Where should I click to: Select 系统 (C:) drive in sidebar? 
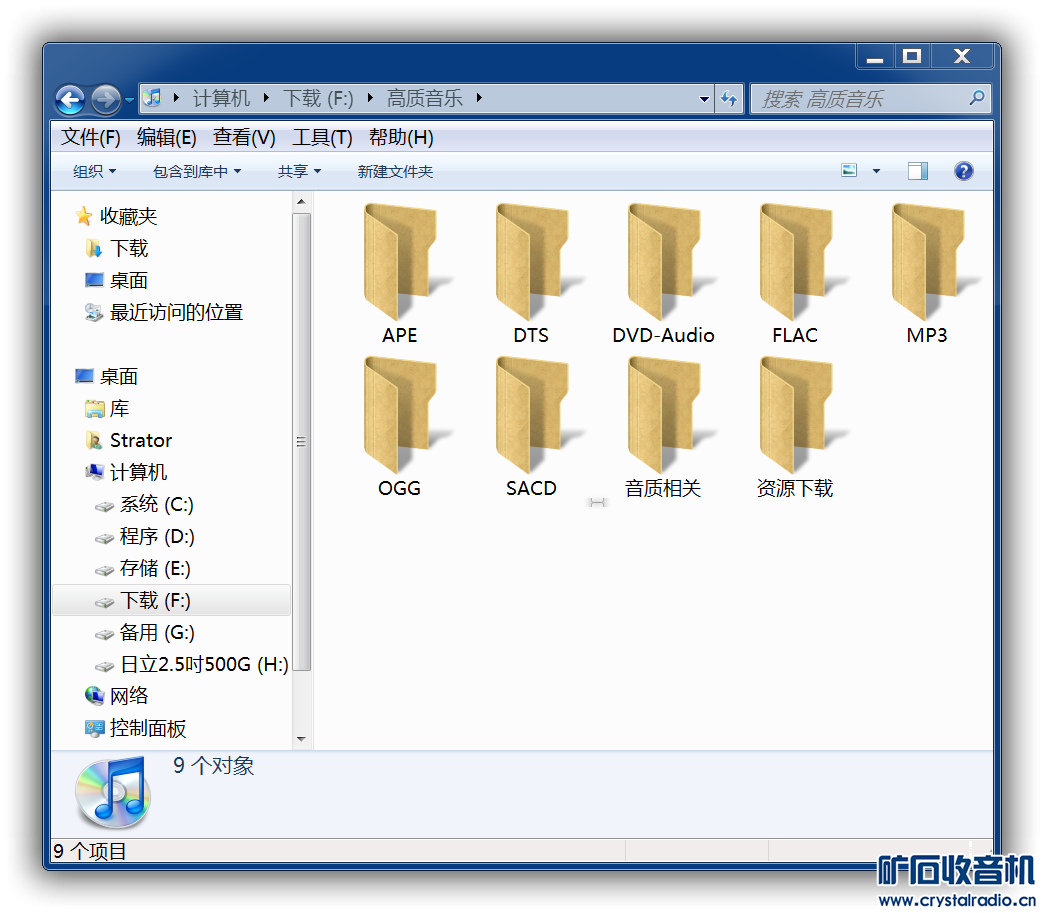coord(156,505)
